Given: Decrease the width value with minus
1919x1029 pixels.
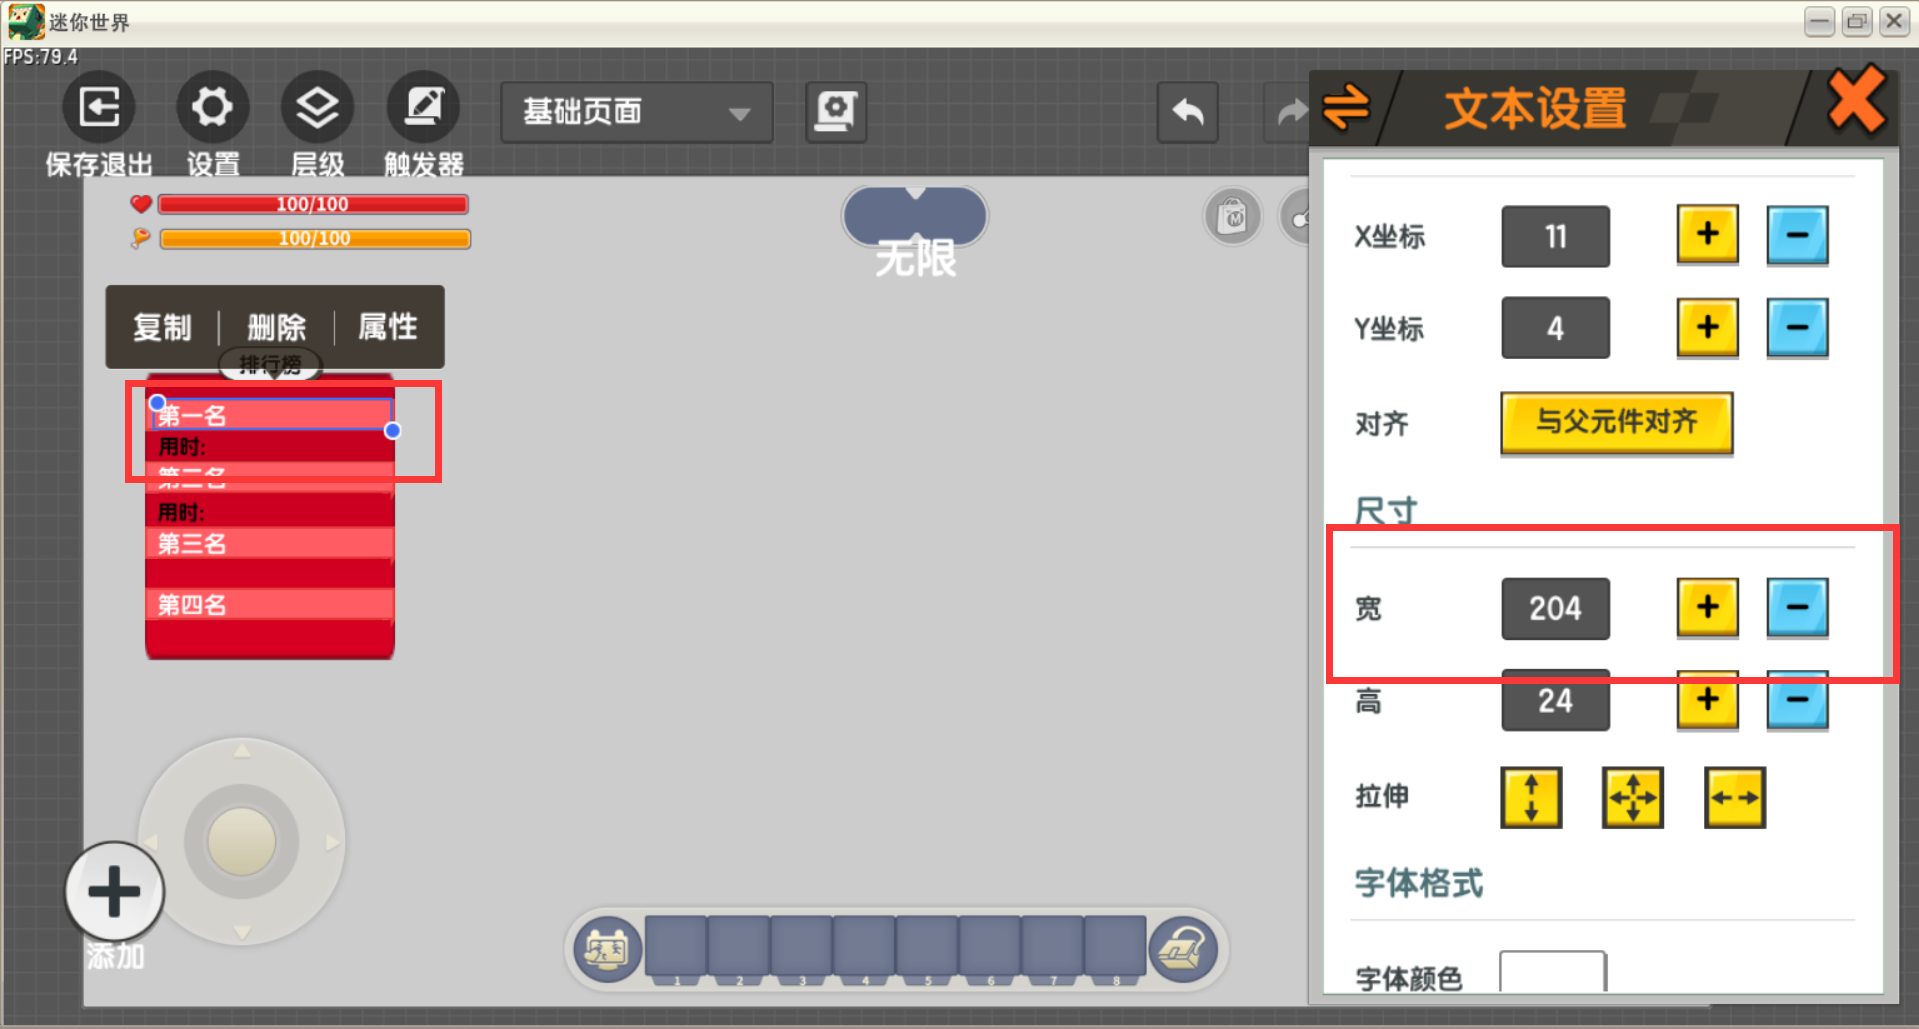Looking at the screenshot, I should [x=1797, y=608].
